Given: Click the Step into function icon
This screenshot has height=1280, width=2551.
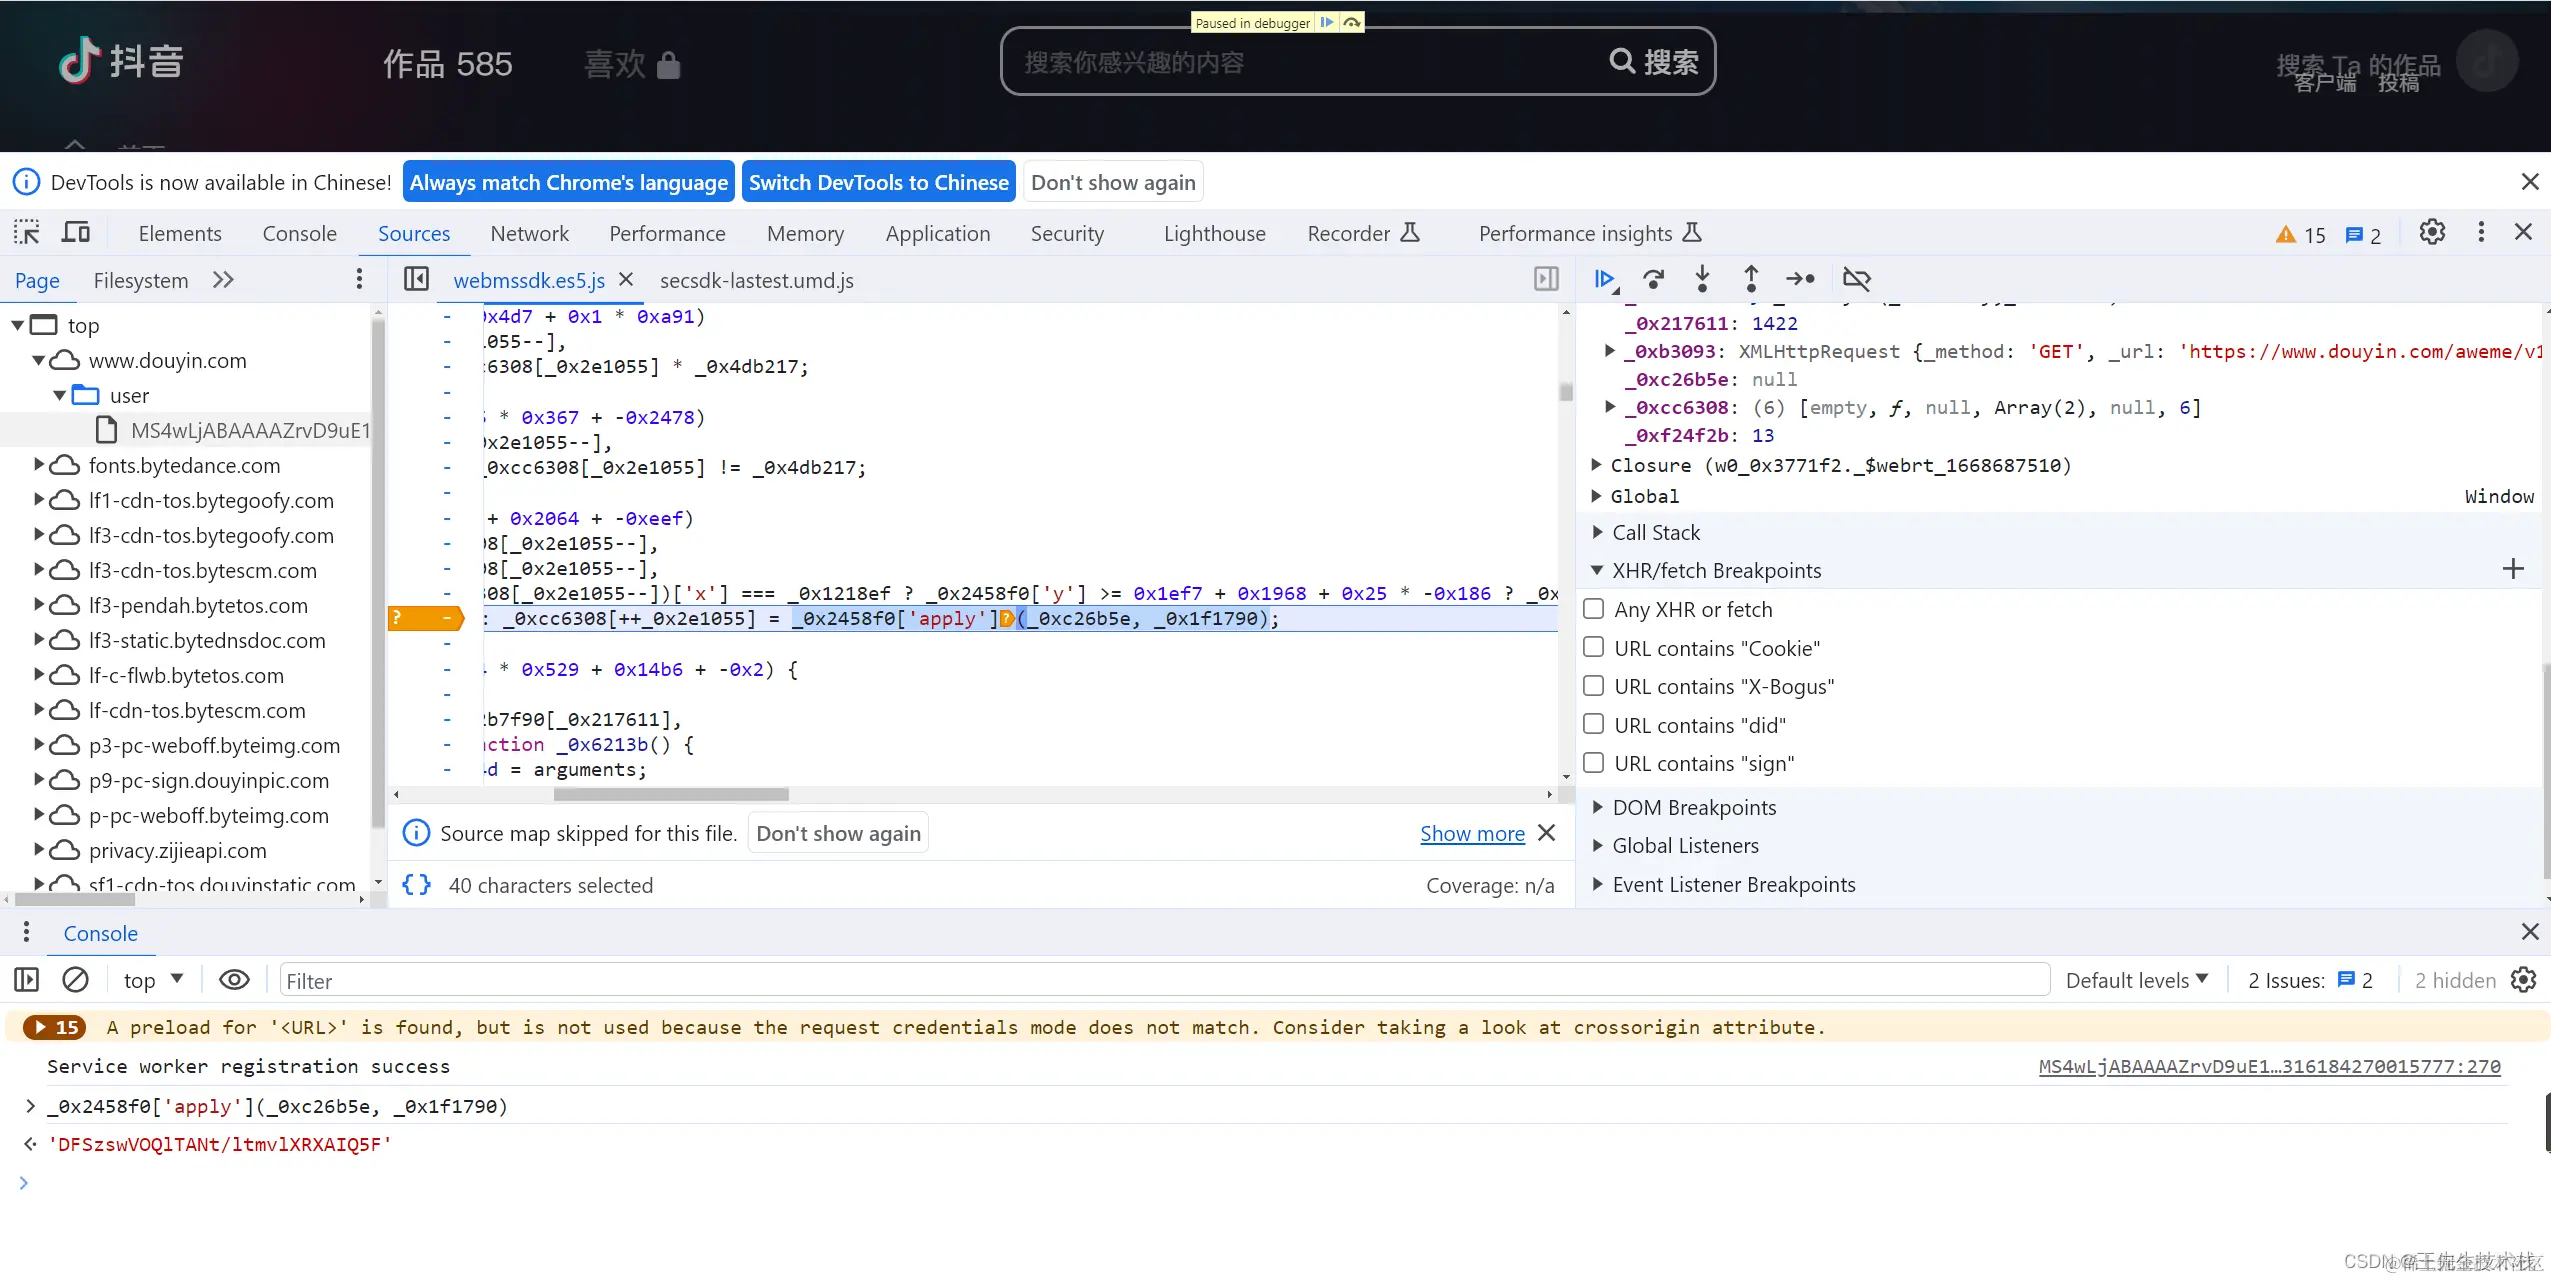Looking at the screenshot, I should pos(1702,279).
